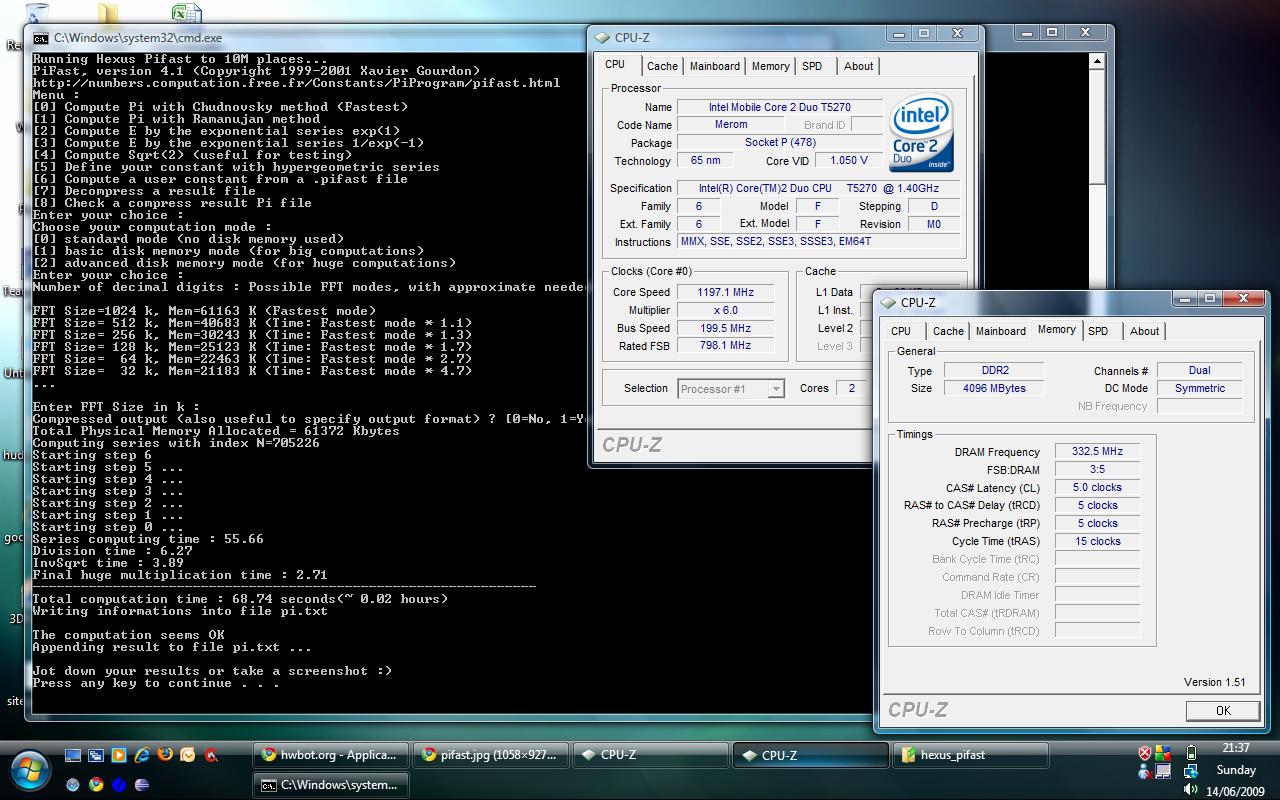Click title icon of CPU-Z CPU window
Viewport: 1280px width, 800px height.
[x=602, y=38]
